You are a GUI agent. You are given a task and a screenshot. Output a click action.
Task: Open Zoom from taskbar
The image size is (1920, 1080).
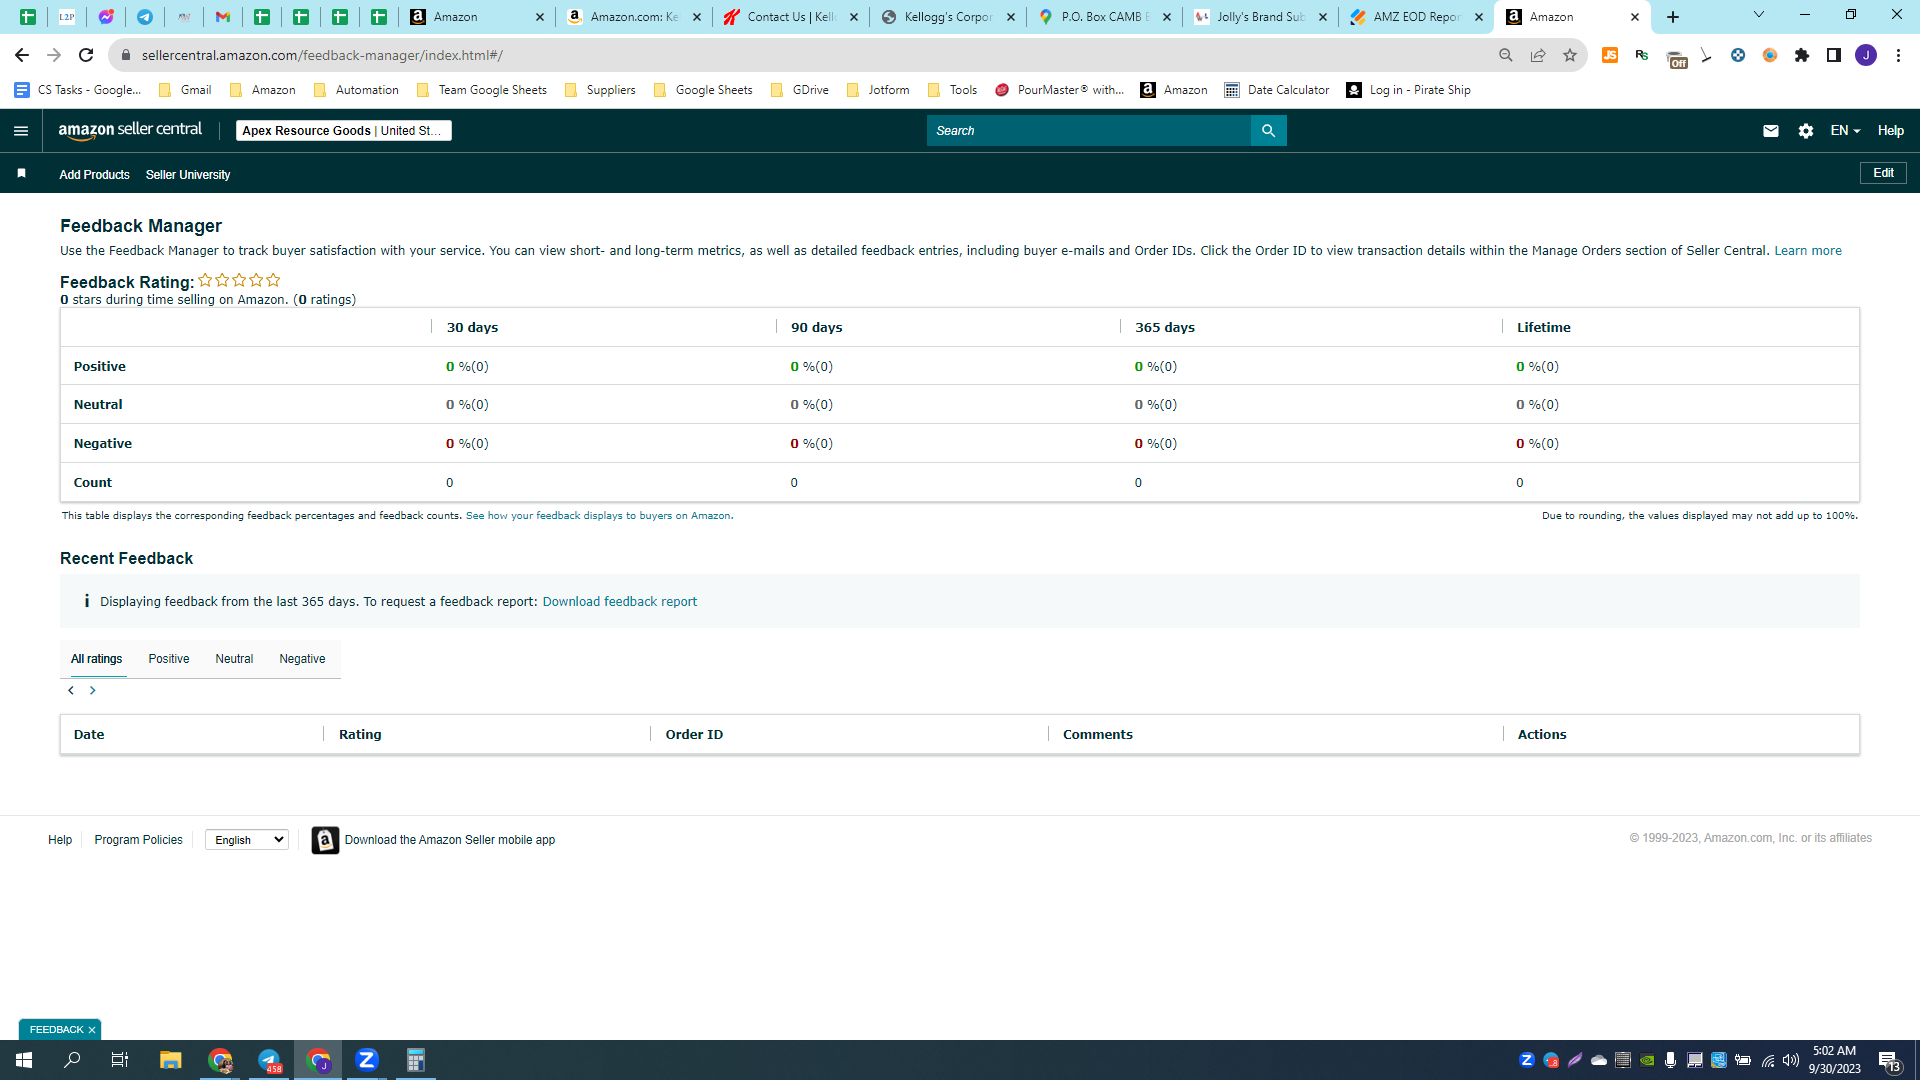pos(367,1060)
